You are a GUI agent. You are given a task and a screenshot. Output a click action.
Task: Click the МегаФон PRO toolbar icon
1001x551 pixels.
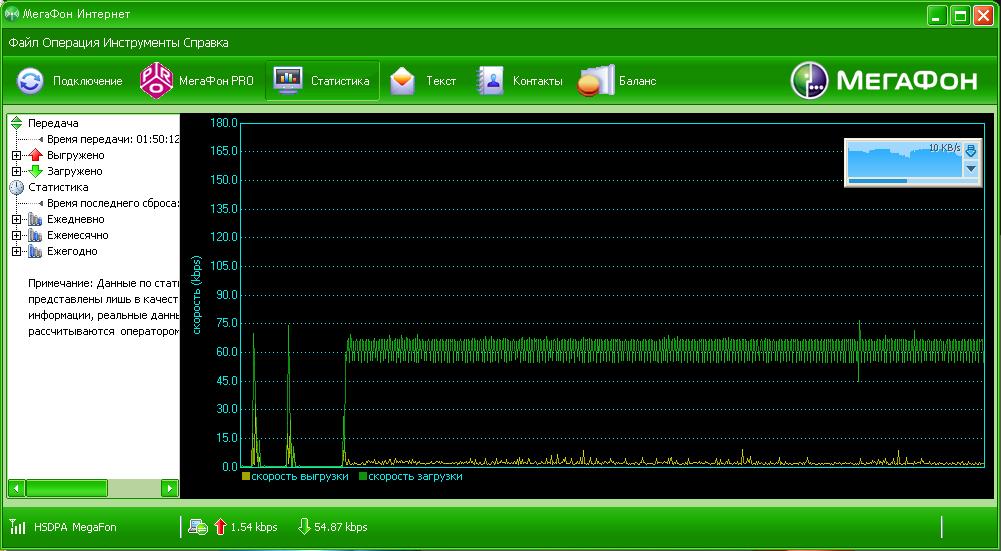[x=156, y=81]
